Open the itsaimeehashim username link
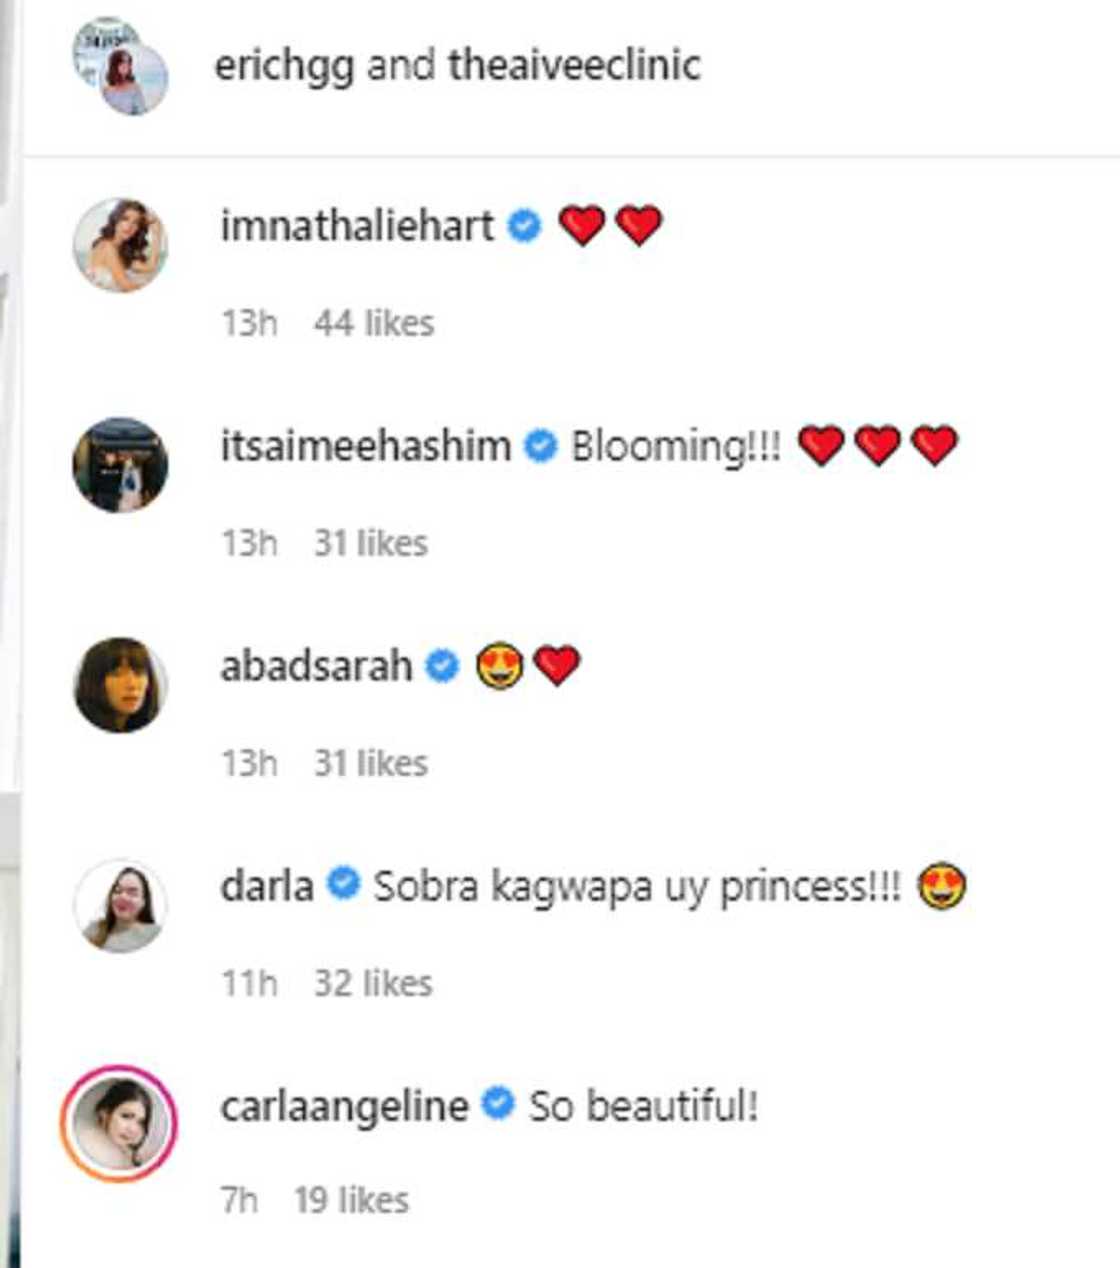 [365, 446]
